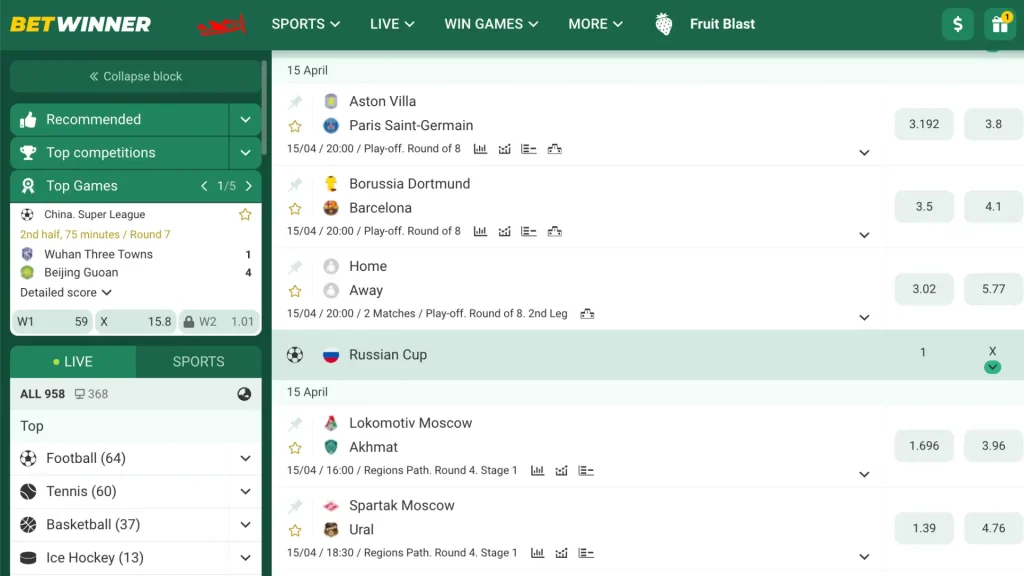Expand the Recommended section chevron
The width and height of the screenshot is (1024, 576).
[x=245, y=120]
